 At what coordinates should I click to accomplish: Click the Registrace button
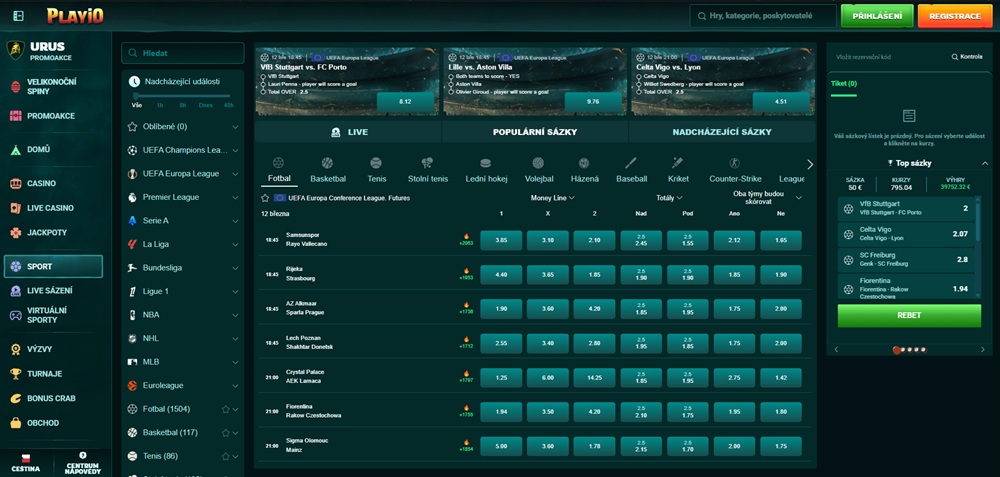[x=955, y=16]
